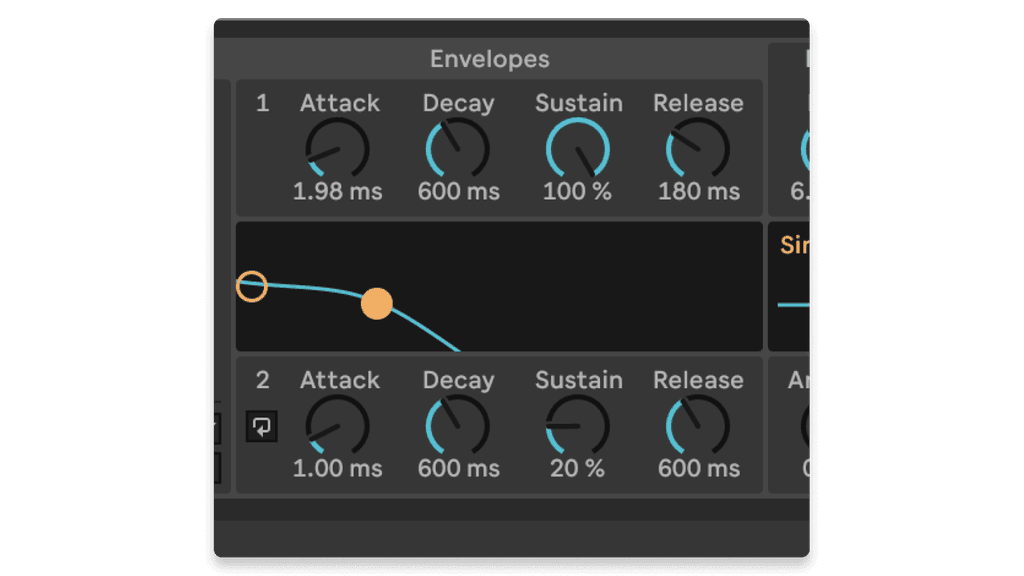
Task: Select the Envelope 2 number label
Action: click(263, 381)
